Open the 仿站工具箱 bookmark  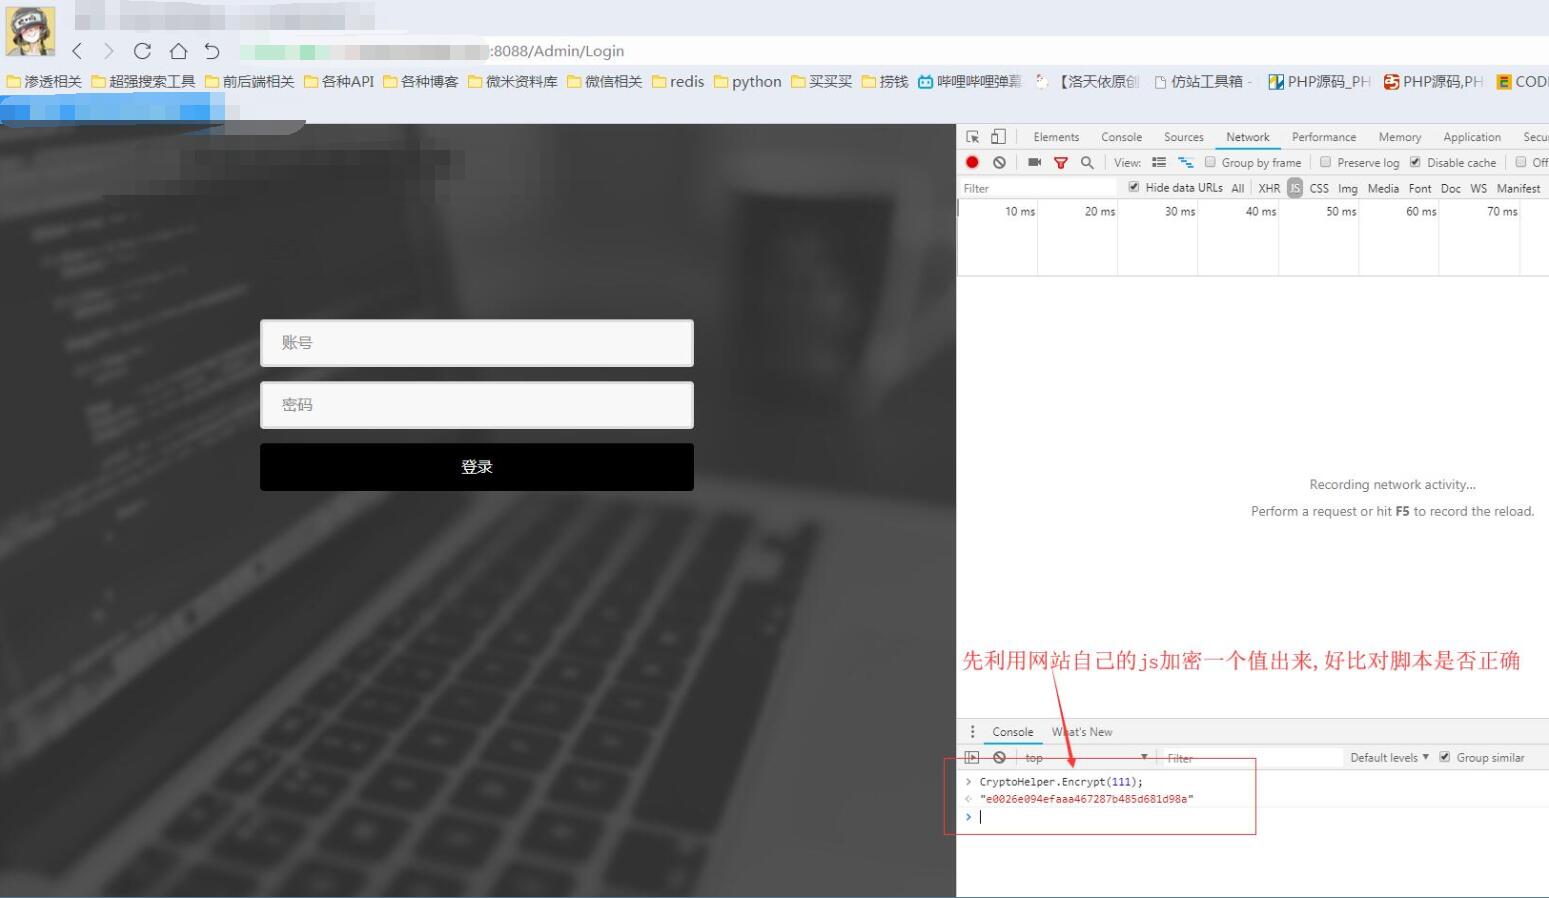click(x=1203, y=82)
